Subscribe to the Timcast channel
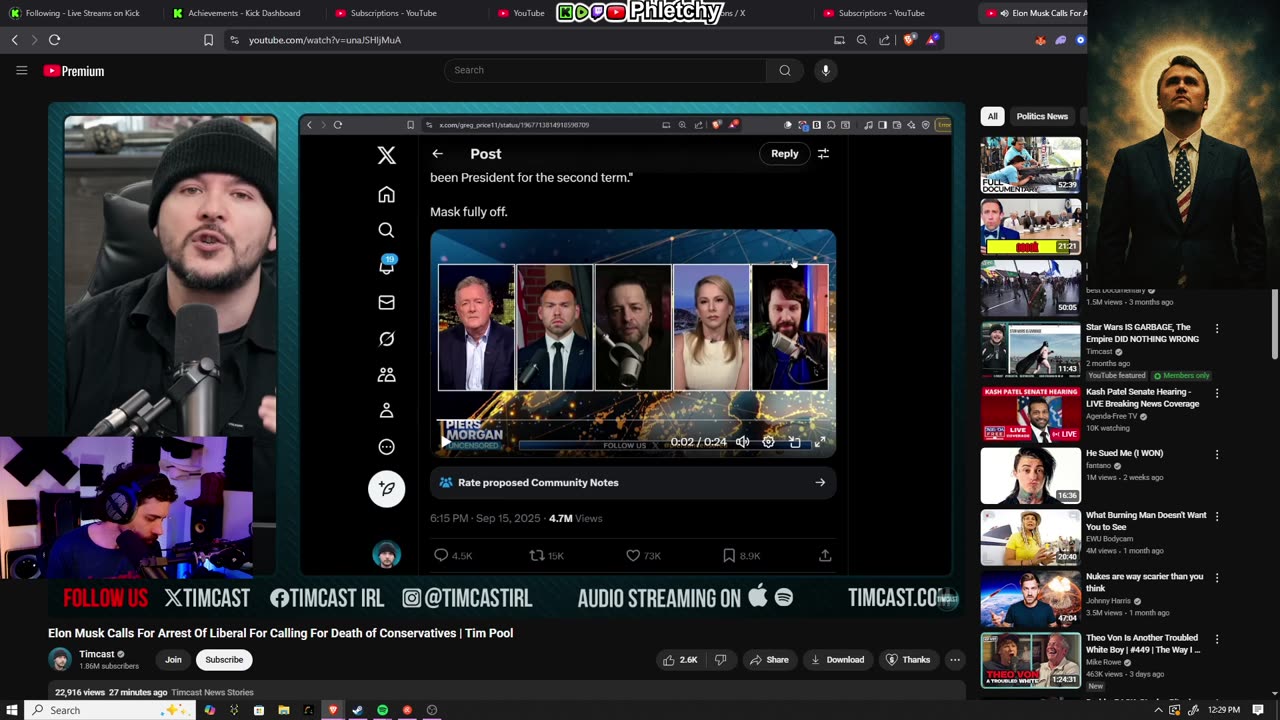This screenshot has height=720, width=1280. pyautogui.click(x=224, y=660)
